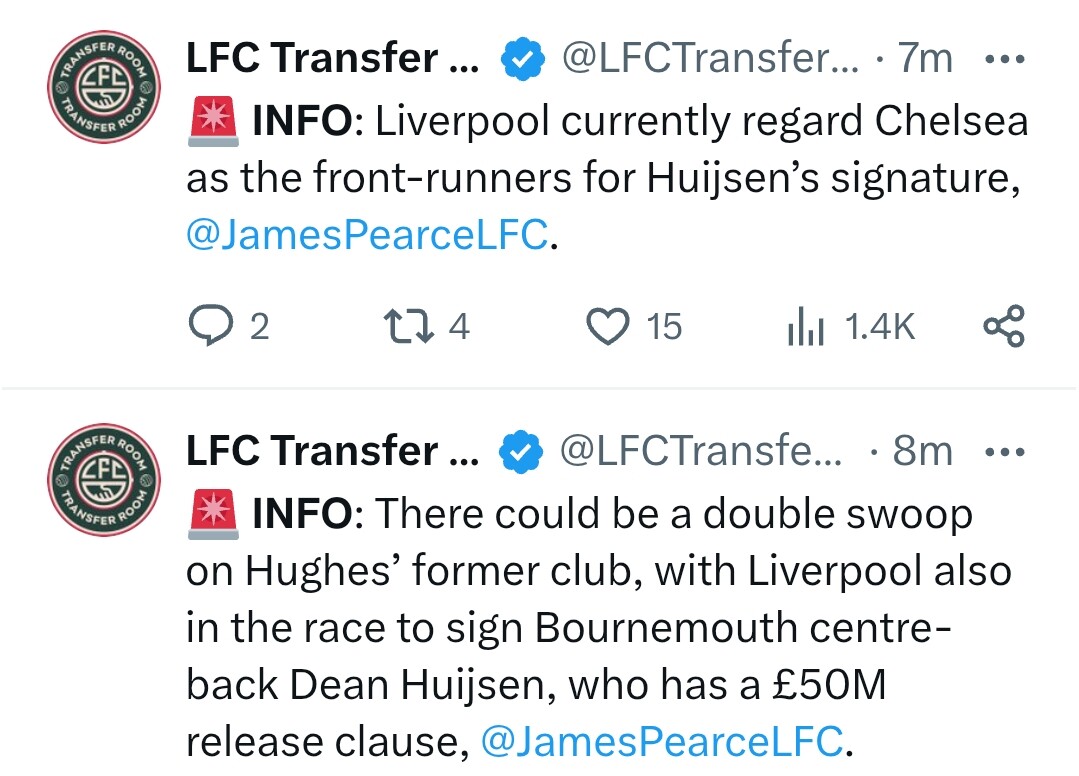The image size is (1079, 776).
Task: Open LFC Transfer Room avatar on second tweet
Action: 104,479
